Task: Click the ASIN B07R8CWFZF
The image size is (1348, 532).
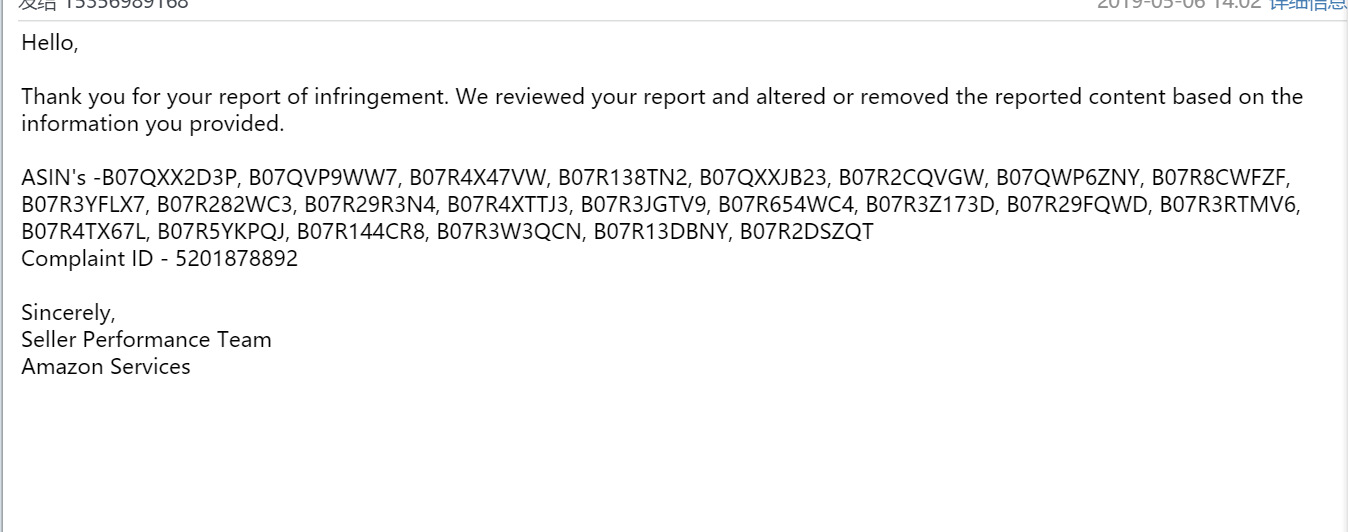Action: 1221,178
